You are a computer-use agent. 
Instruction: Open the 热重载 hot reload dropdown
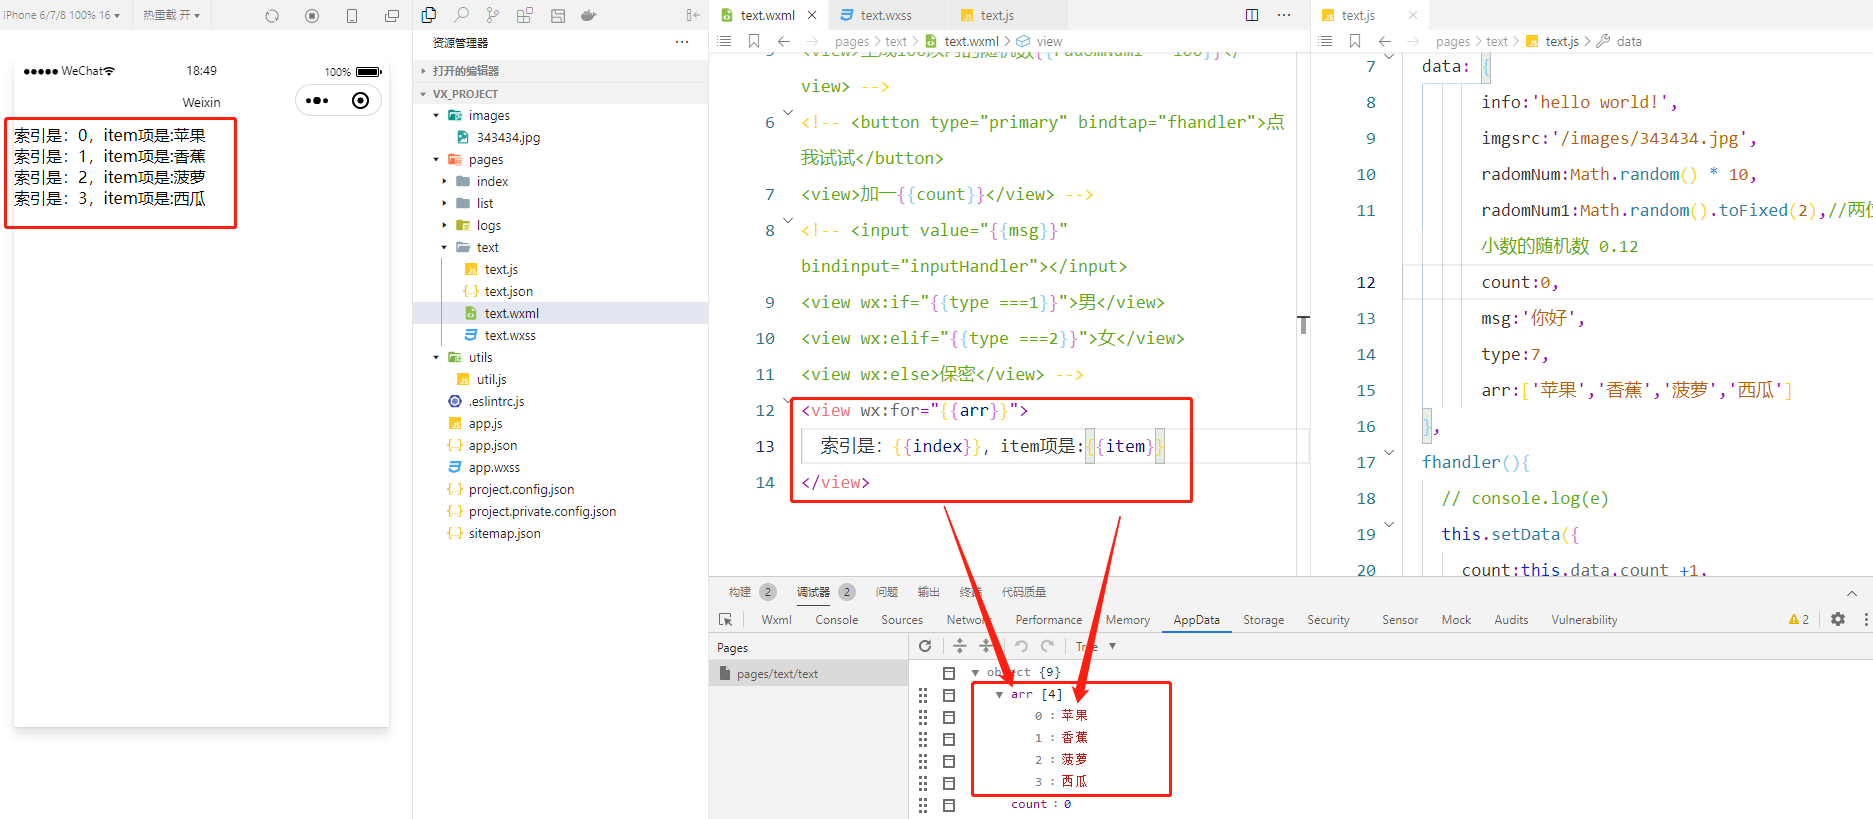point(171,15)
